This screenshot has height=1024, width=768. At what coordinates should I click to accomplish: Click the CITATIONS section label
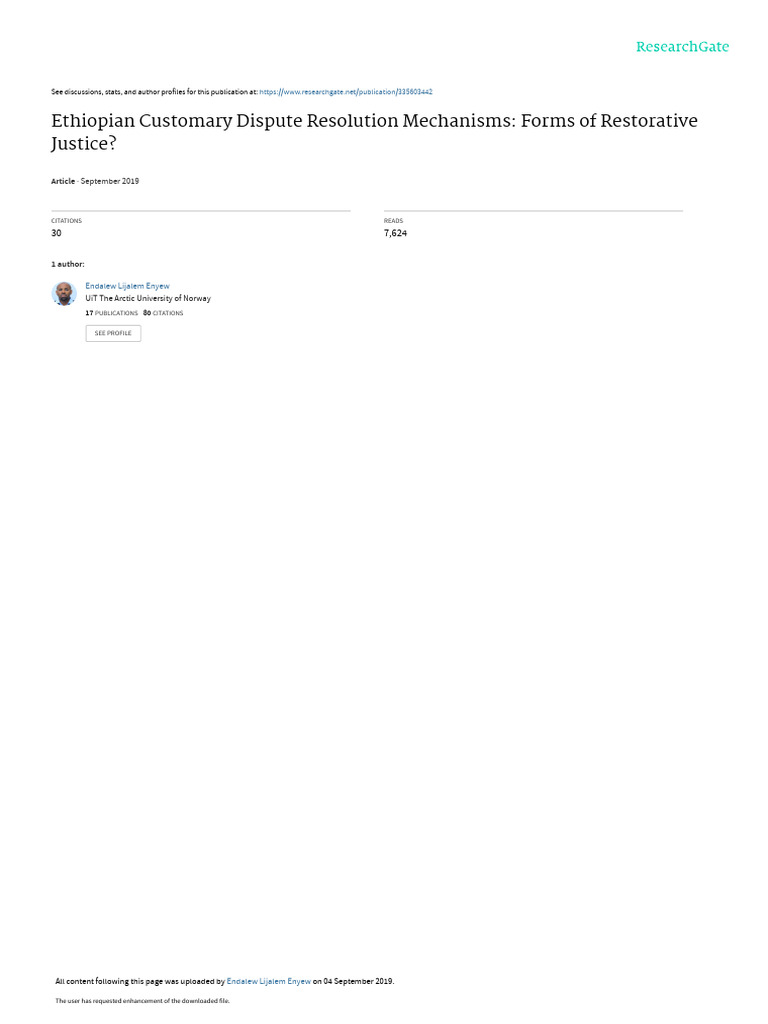coord(67,221)
